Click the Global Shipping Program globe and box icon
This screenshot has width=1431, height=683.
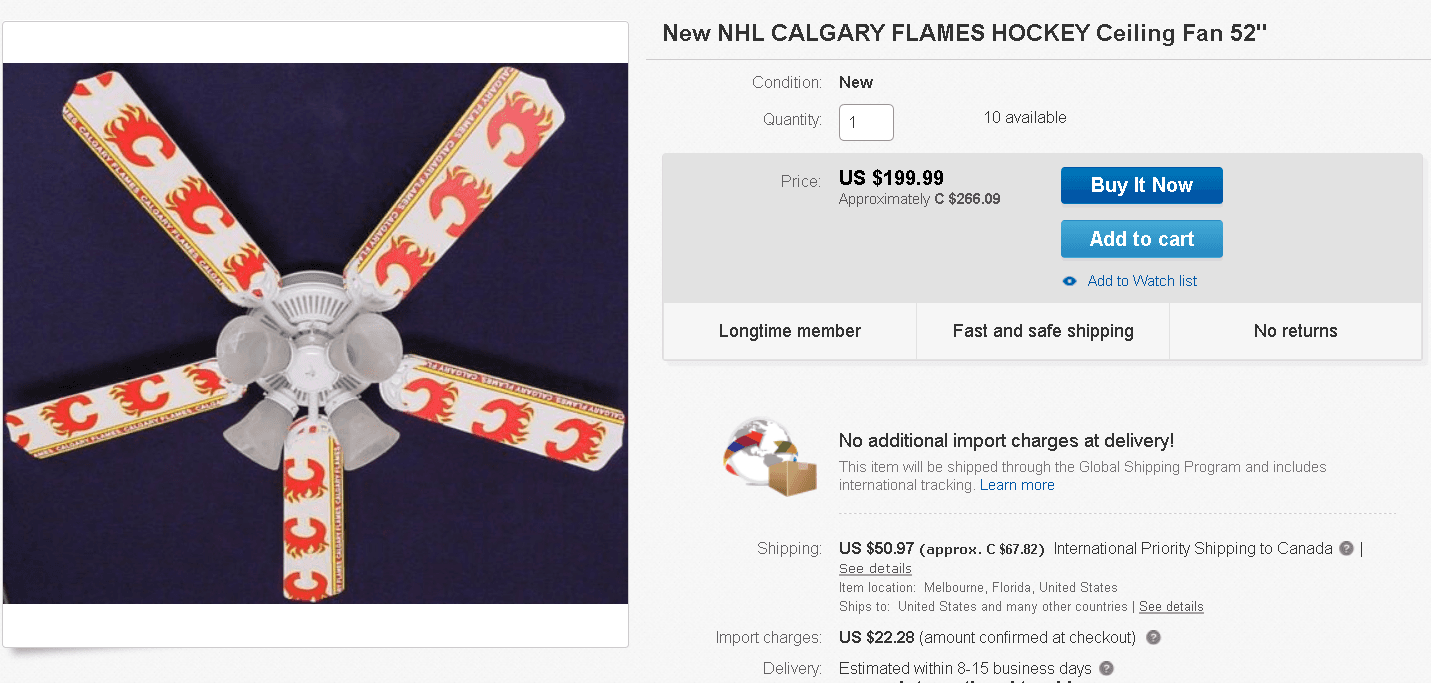point(768,459)
